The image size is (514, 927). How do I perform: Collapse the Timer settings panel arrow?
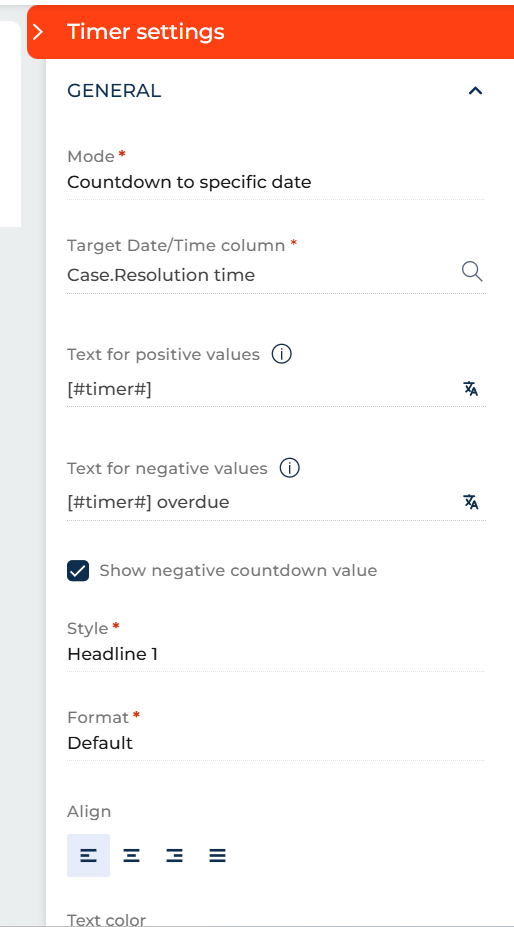(38, 32)
